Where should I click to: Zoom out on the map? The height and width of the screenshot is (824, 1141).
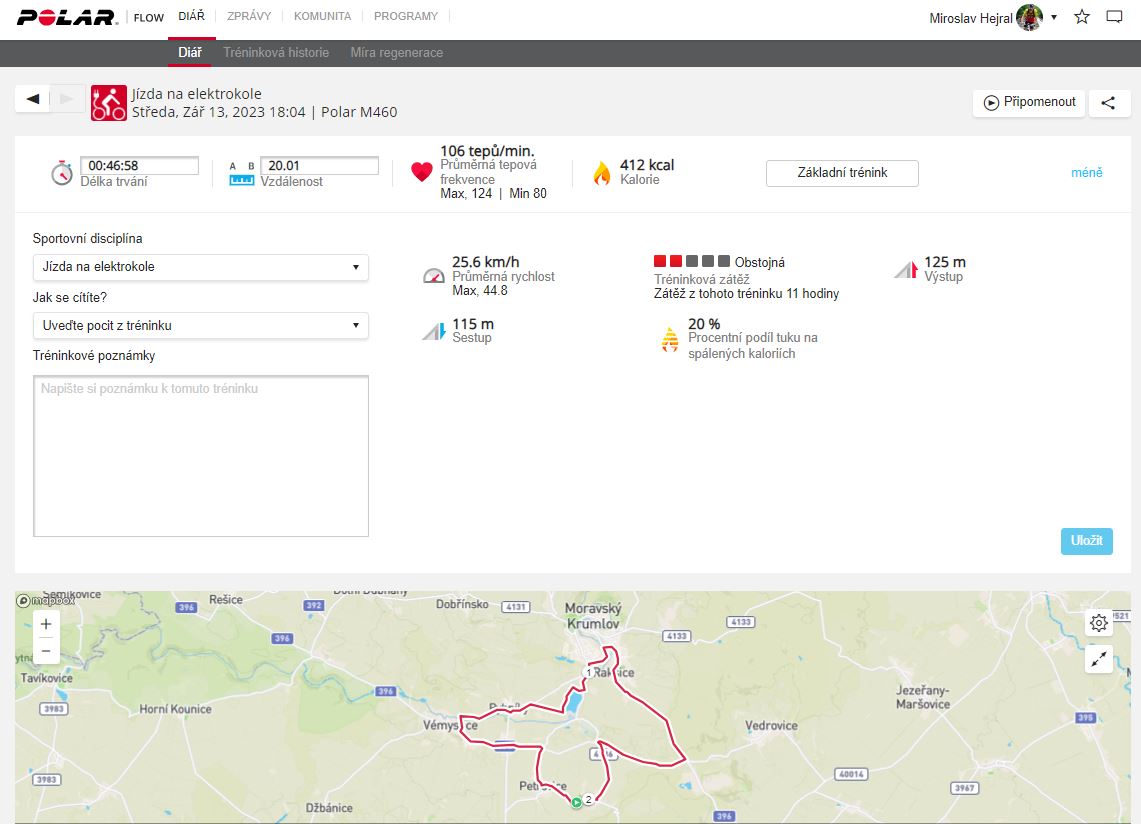point(46,651)
